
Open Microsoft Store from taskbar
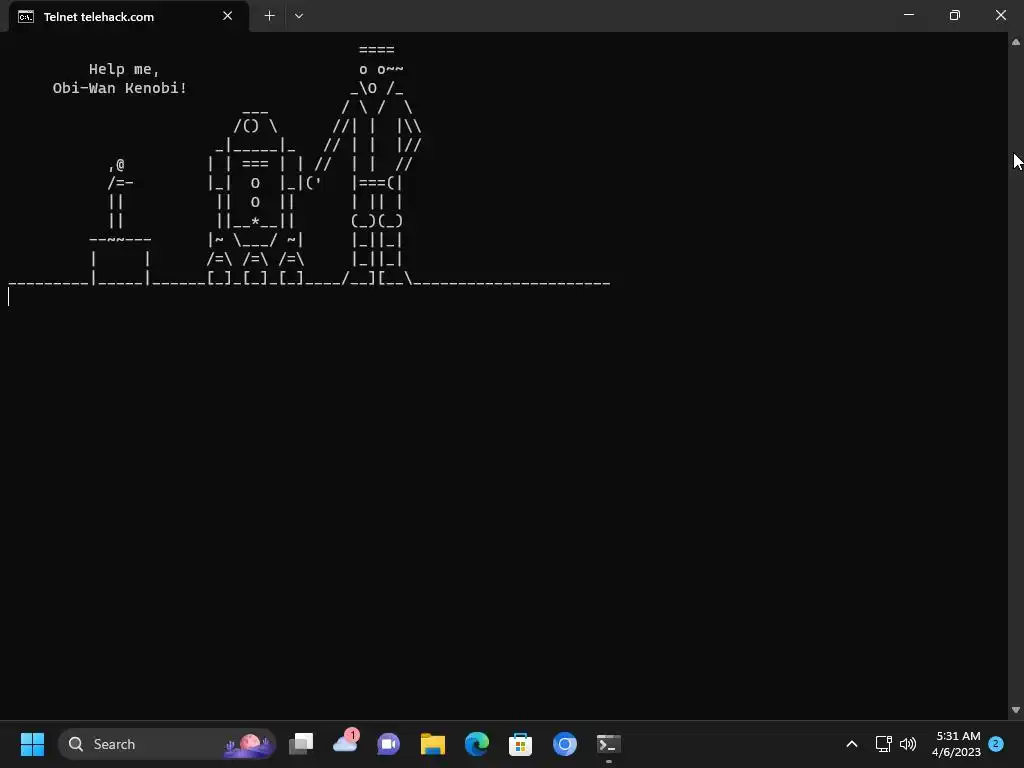520,744
